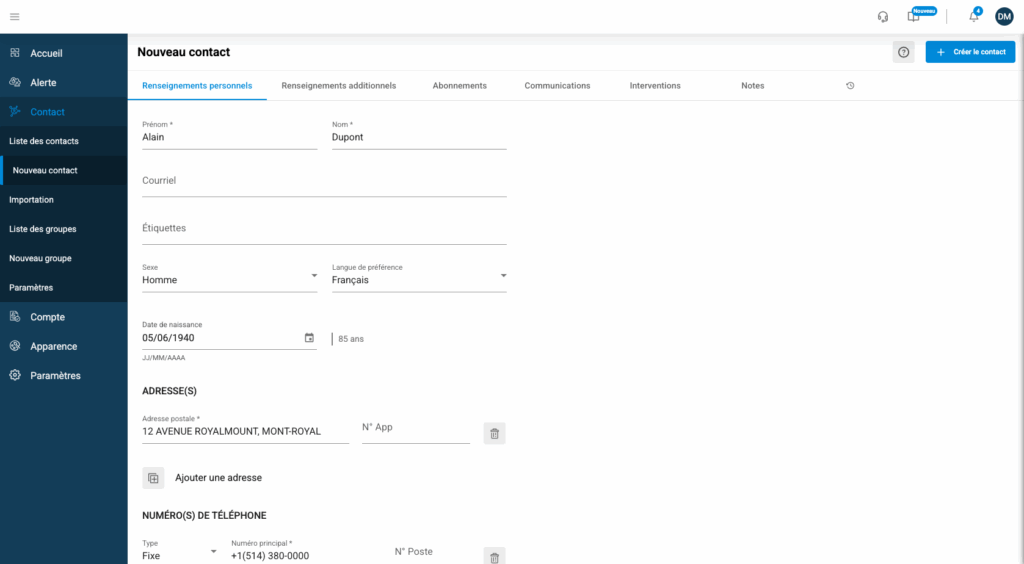Delete the phone number with trash icon

494,557
